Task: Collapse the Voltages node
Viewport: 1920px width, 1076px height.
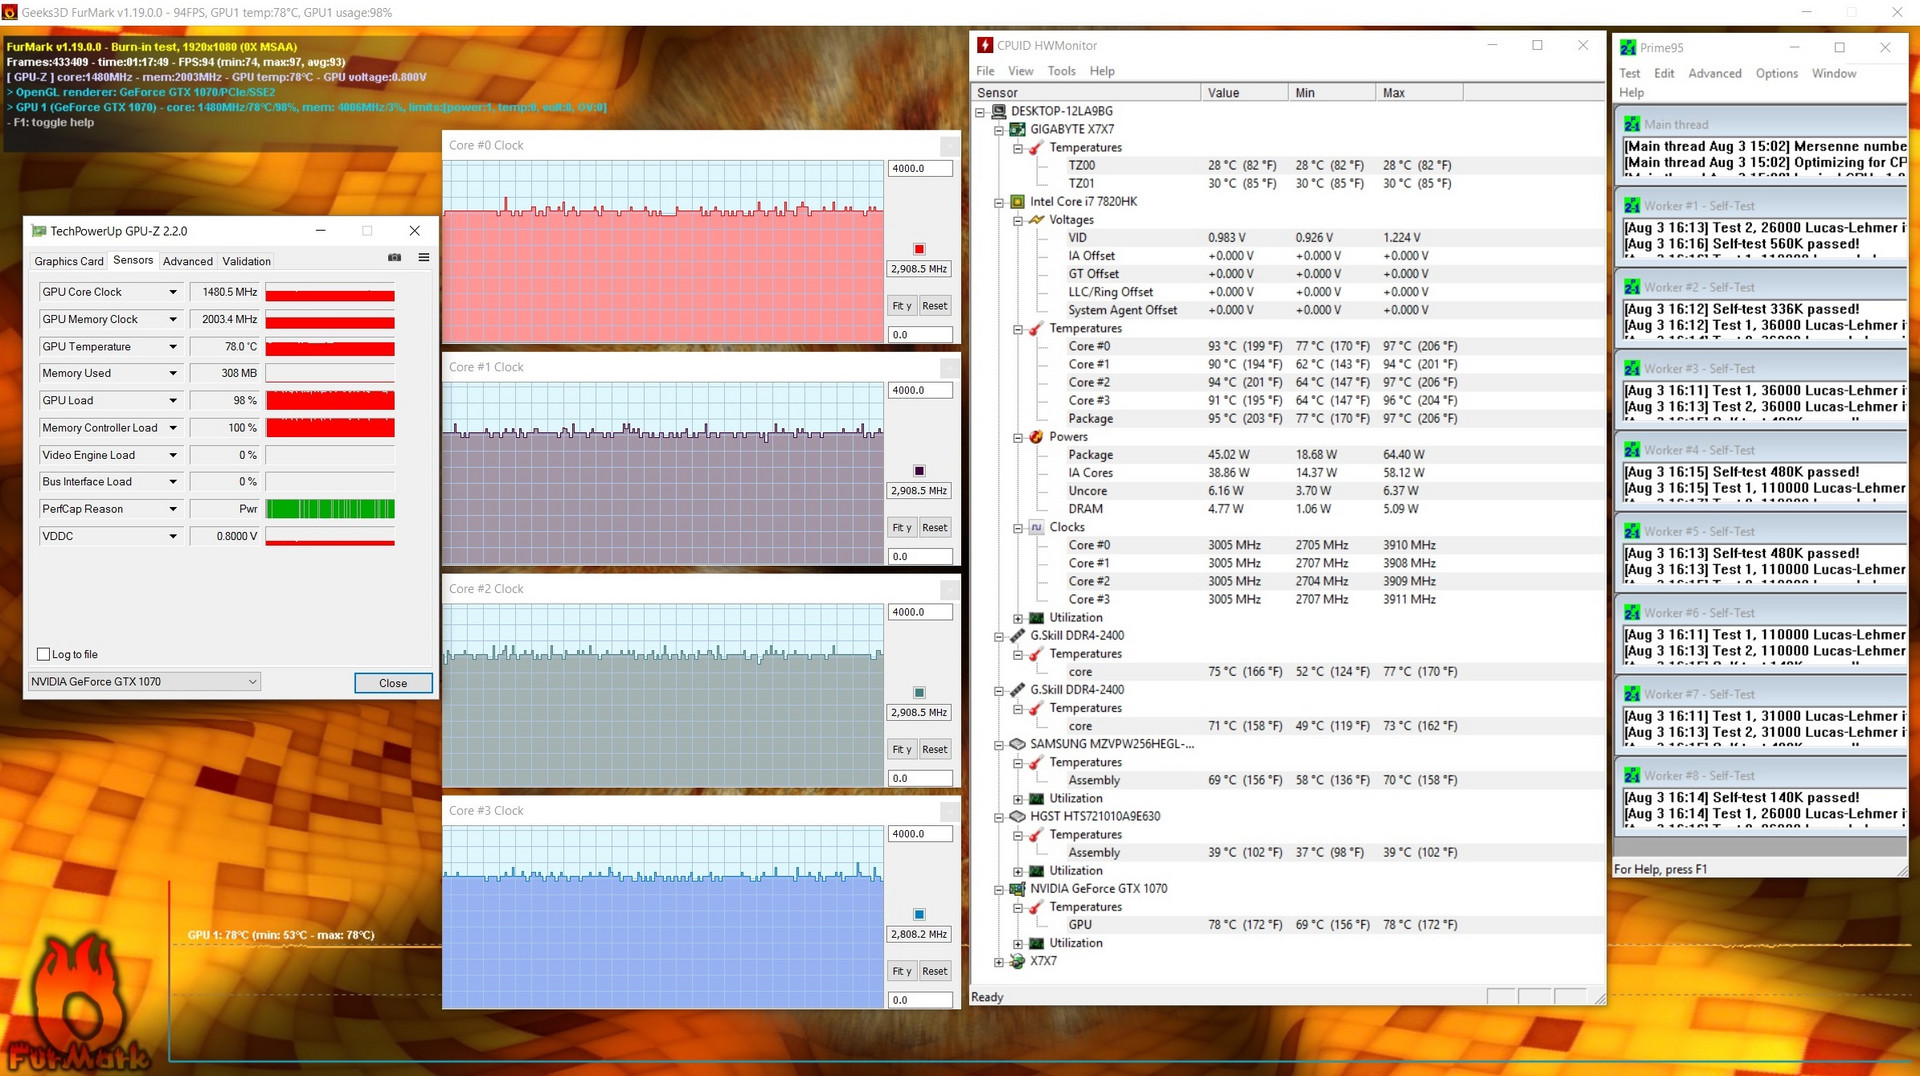Action: [1018, 220]
